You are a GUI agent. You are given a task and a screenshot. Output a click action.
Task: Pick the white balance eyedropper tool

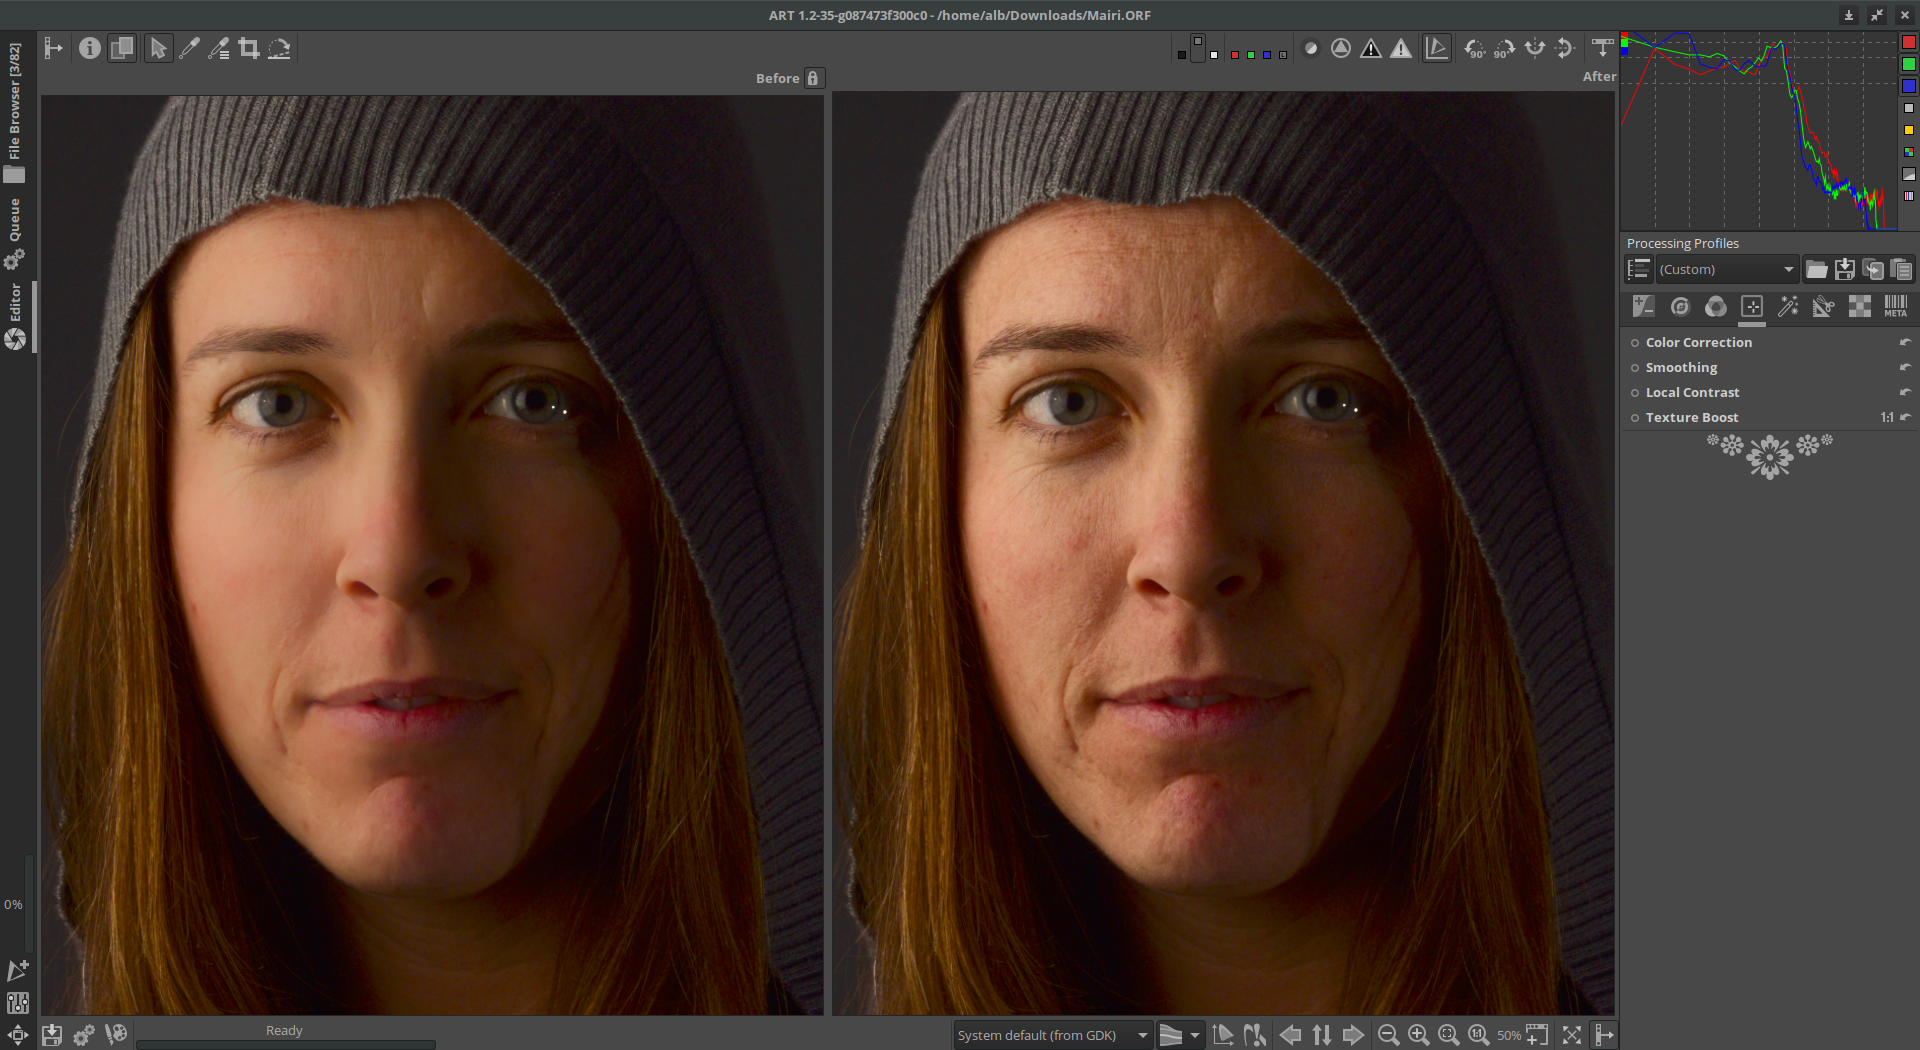pyautogui.click(x=189, y=48)
